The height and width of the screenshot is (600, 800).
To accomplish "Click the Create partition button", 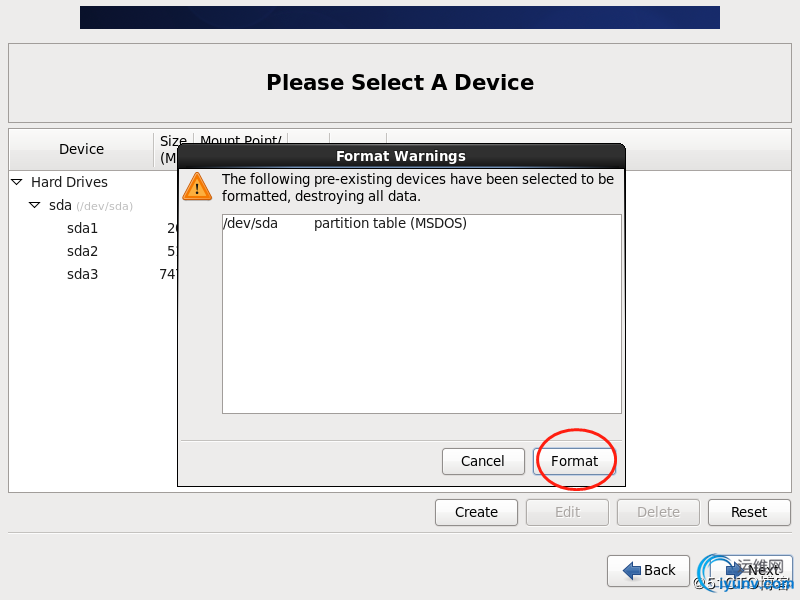I will pos(476,512).
